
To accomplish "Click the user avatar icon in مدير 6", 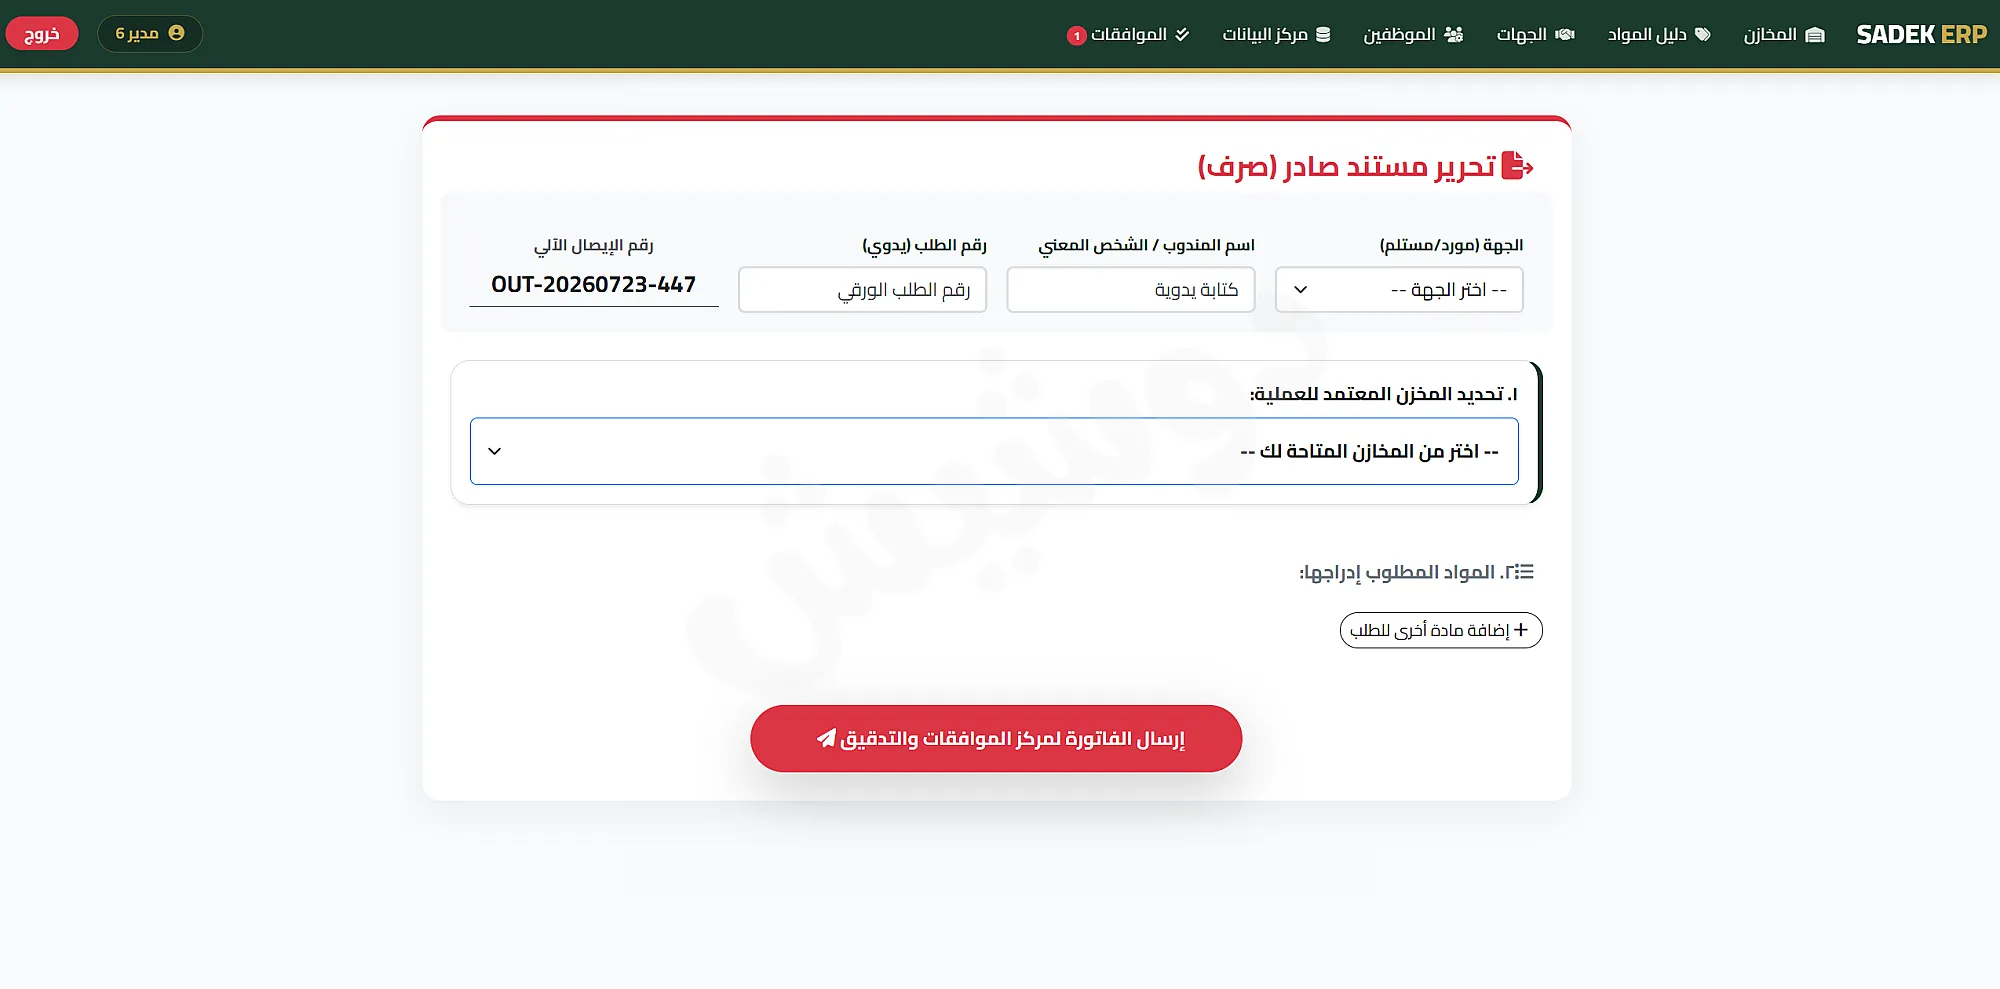I will click(177, 33).
